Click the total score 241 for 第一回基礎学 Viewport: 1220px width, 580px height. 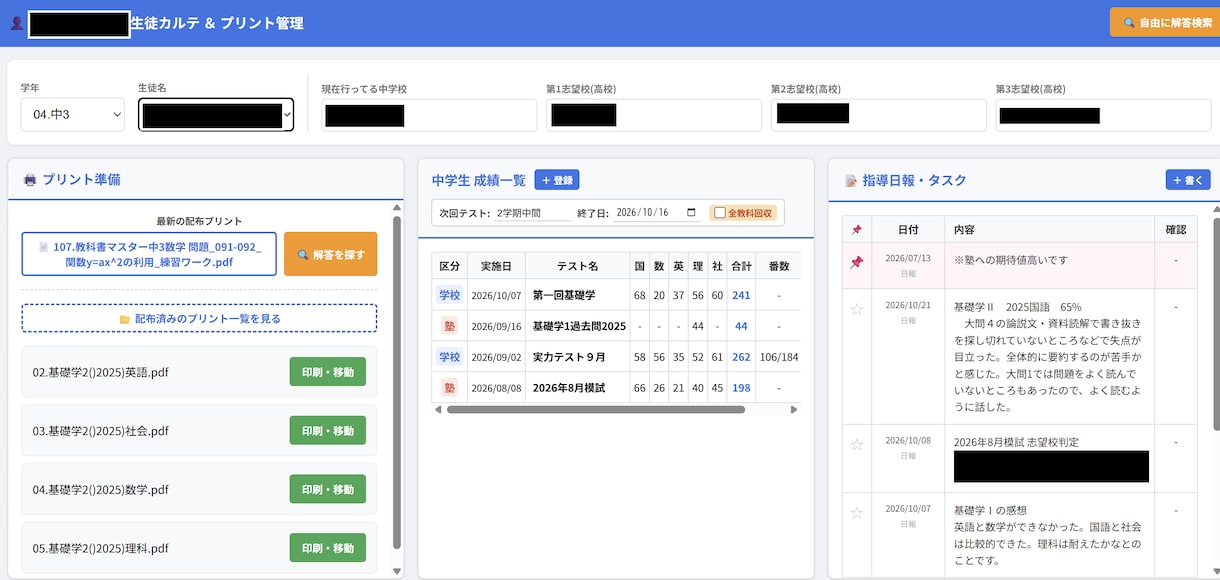coord(741,295)
